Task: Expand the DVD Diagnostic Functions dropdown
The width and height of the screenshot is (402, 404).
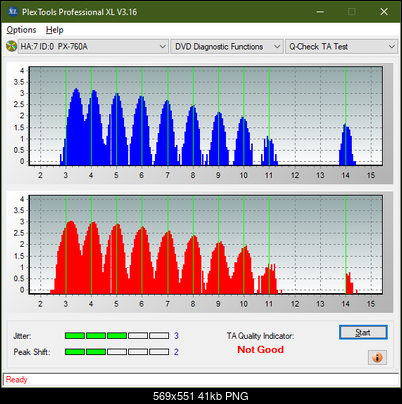Action: 227,47
